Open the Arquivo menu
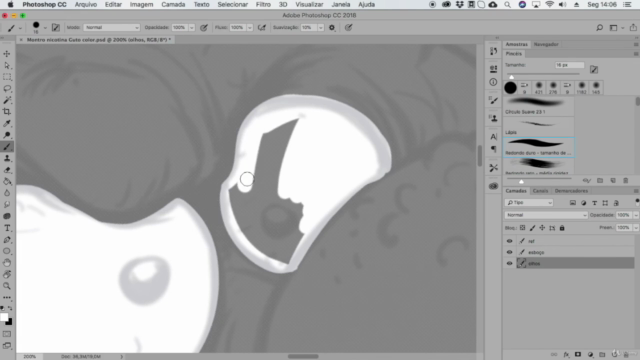Viewport: 640px width, 360px height. (x=86, y=4)
